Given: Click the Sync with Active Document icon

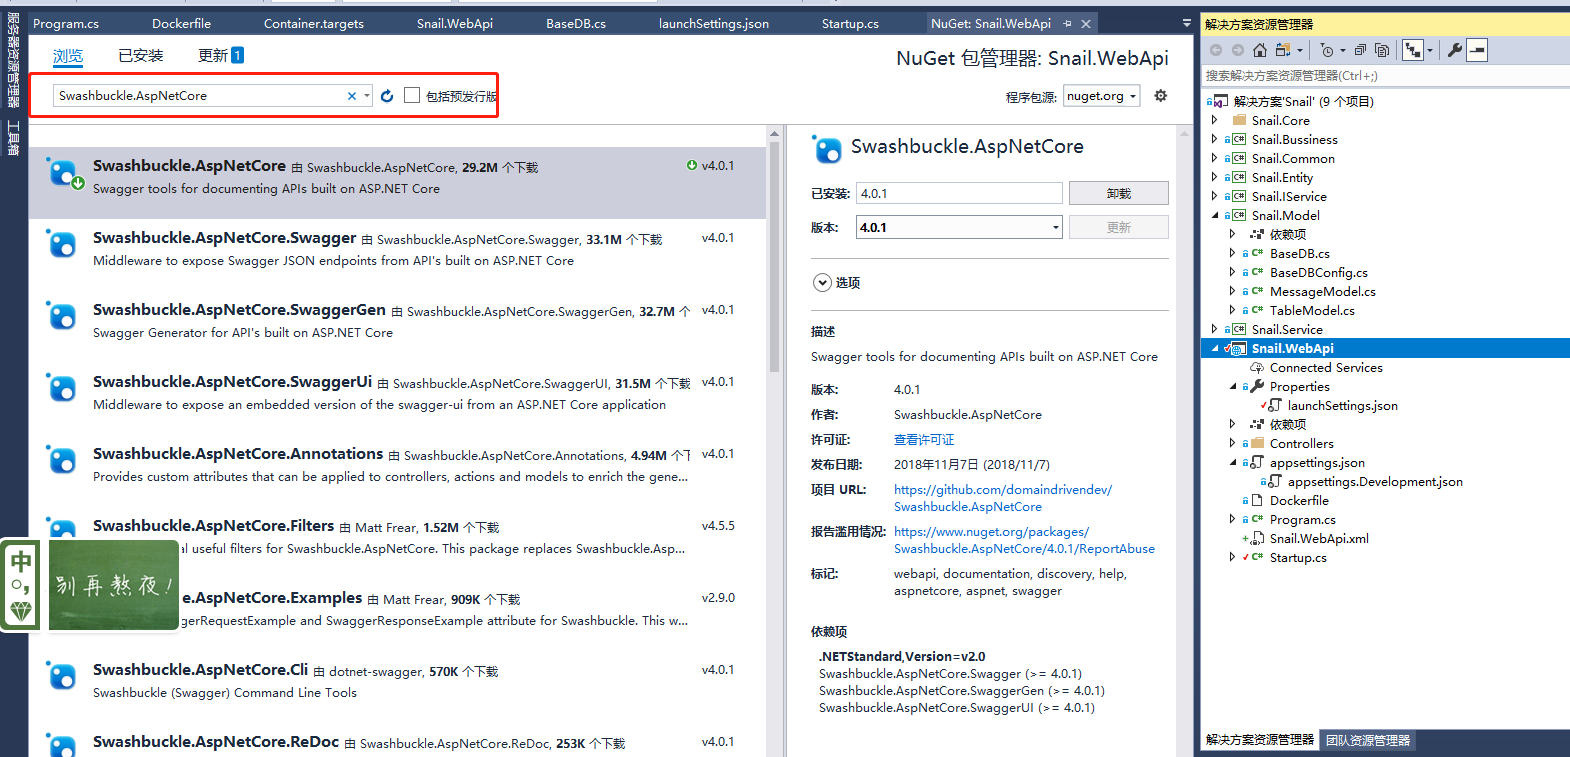Looking at the screenshot, I should click(x=1282, y=50).
